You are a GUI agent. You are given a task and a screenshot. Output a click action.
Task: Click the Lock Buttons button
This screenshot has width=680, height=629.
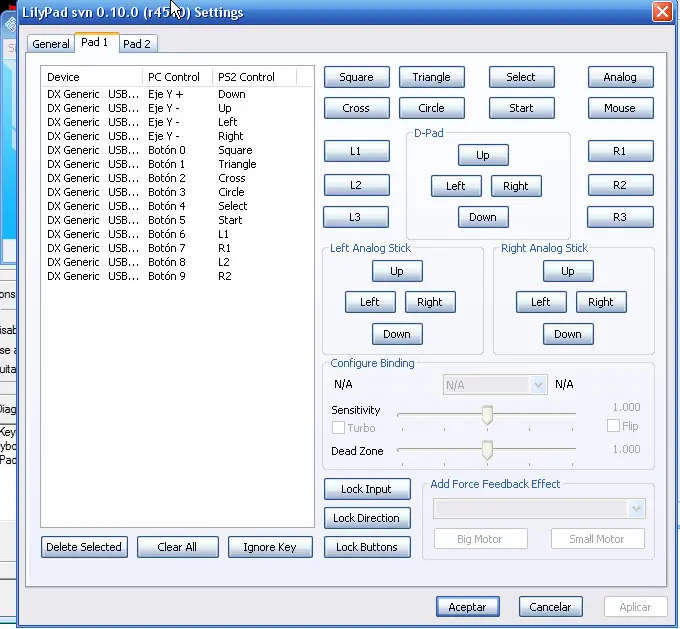click(x=367, y=547)
